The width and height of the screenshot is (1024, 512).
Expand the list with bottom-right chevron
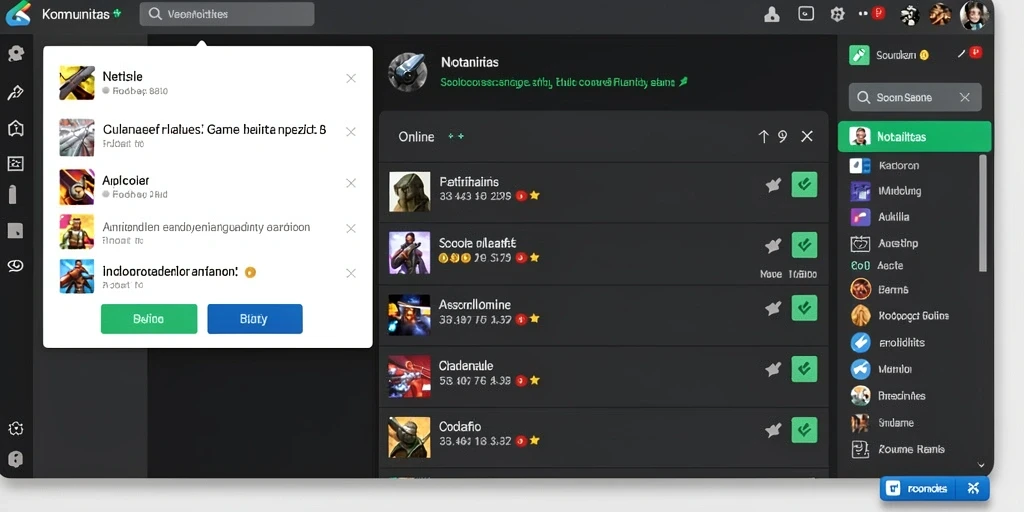[980, 465]
